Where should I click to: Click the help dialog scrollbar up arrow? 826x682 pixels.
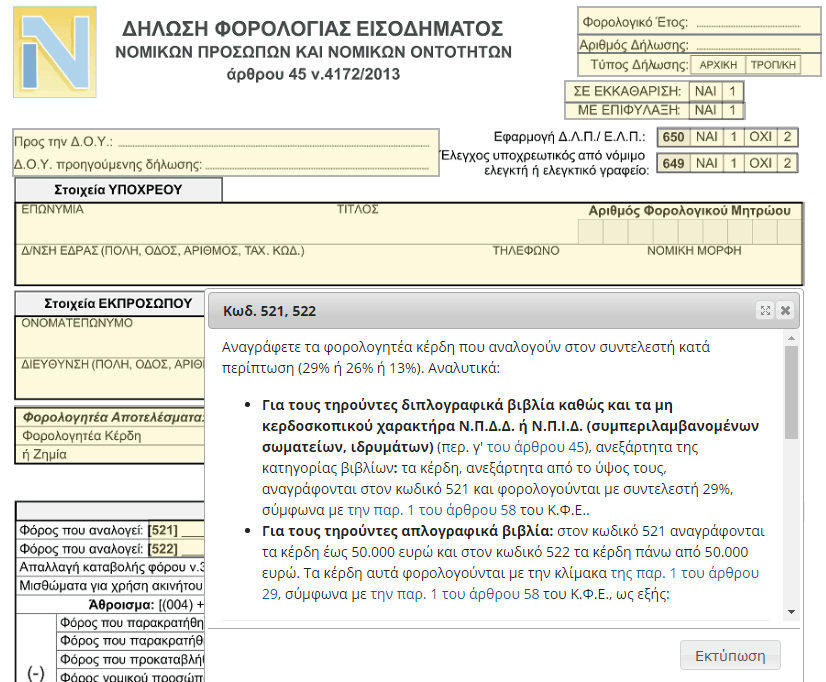click(791, 338)
